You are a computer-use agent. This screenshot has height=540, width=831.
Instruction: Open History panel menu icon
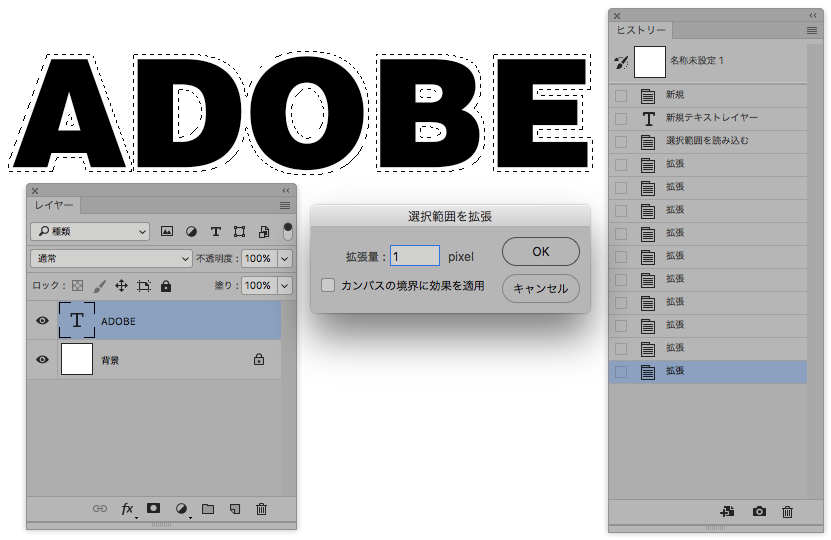(811, 31)
